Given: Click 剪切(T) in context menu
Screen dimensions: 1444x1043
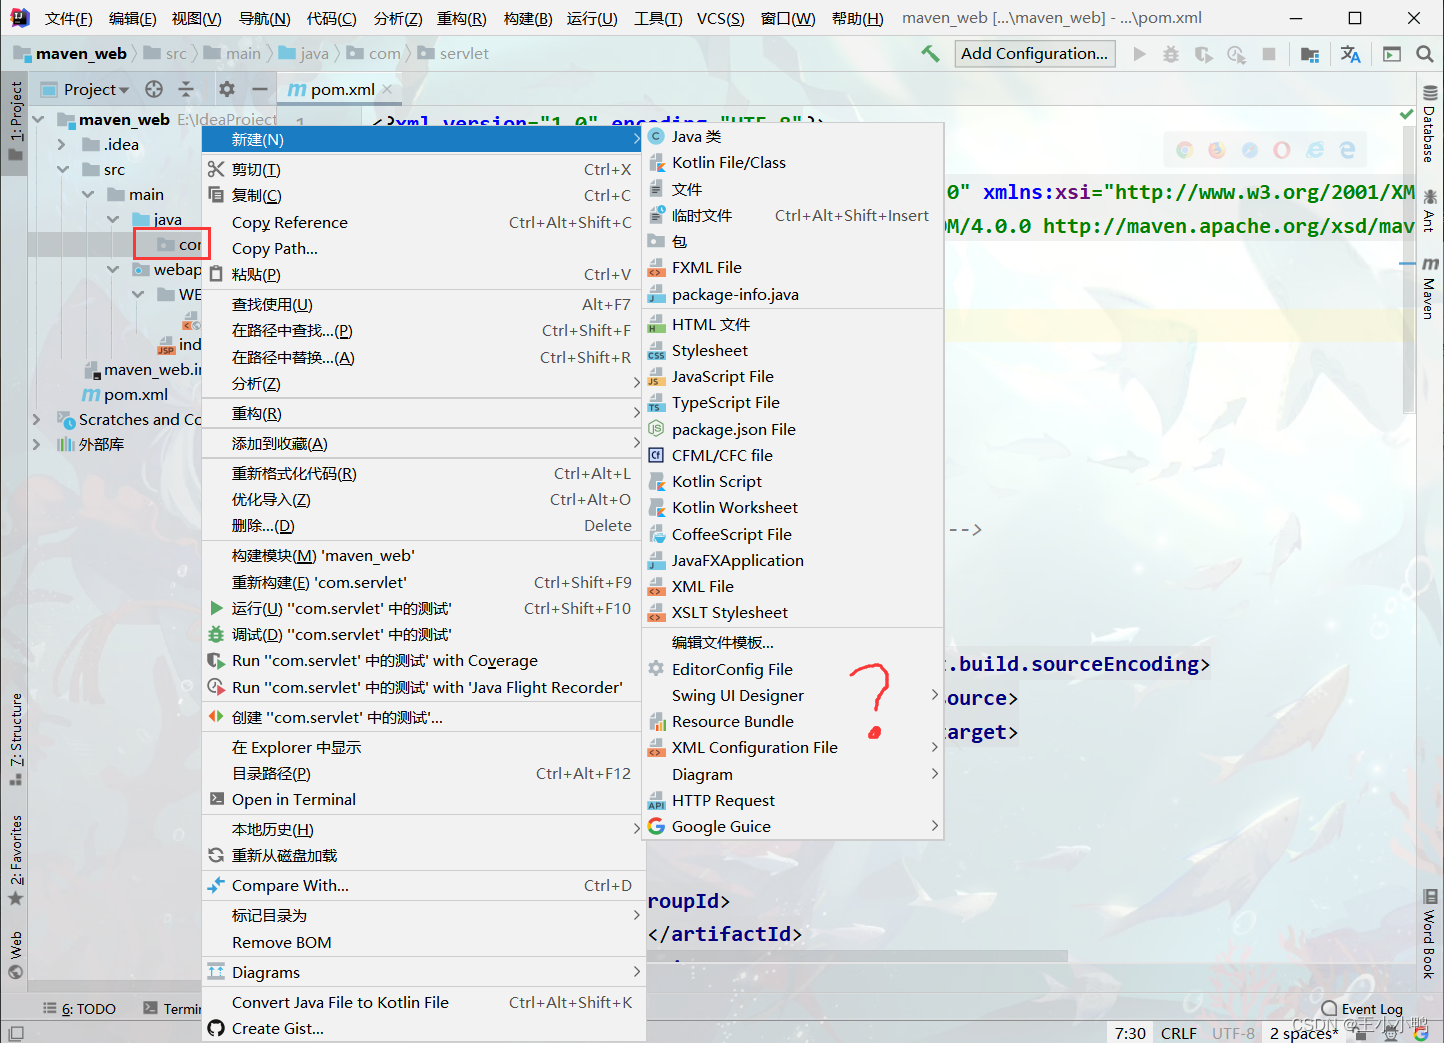Looking at the screenshot, I should click(x=422, y=170).
